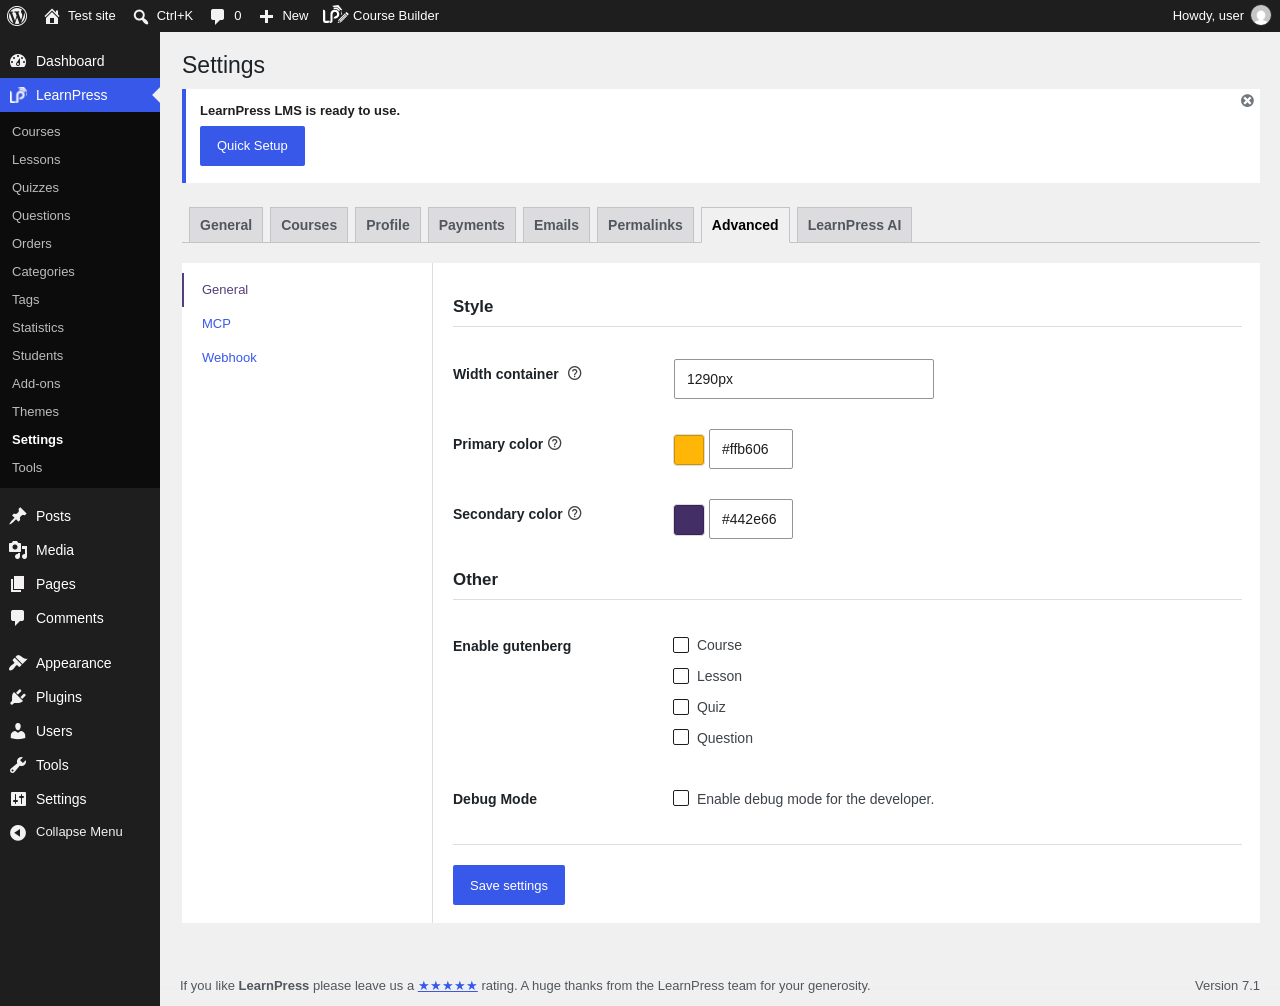Switch to the General settings tab

(226, 225)
